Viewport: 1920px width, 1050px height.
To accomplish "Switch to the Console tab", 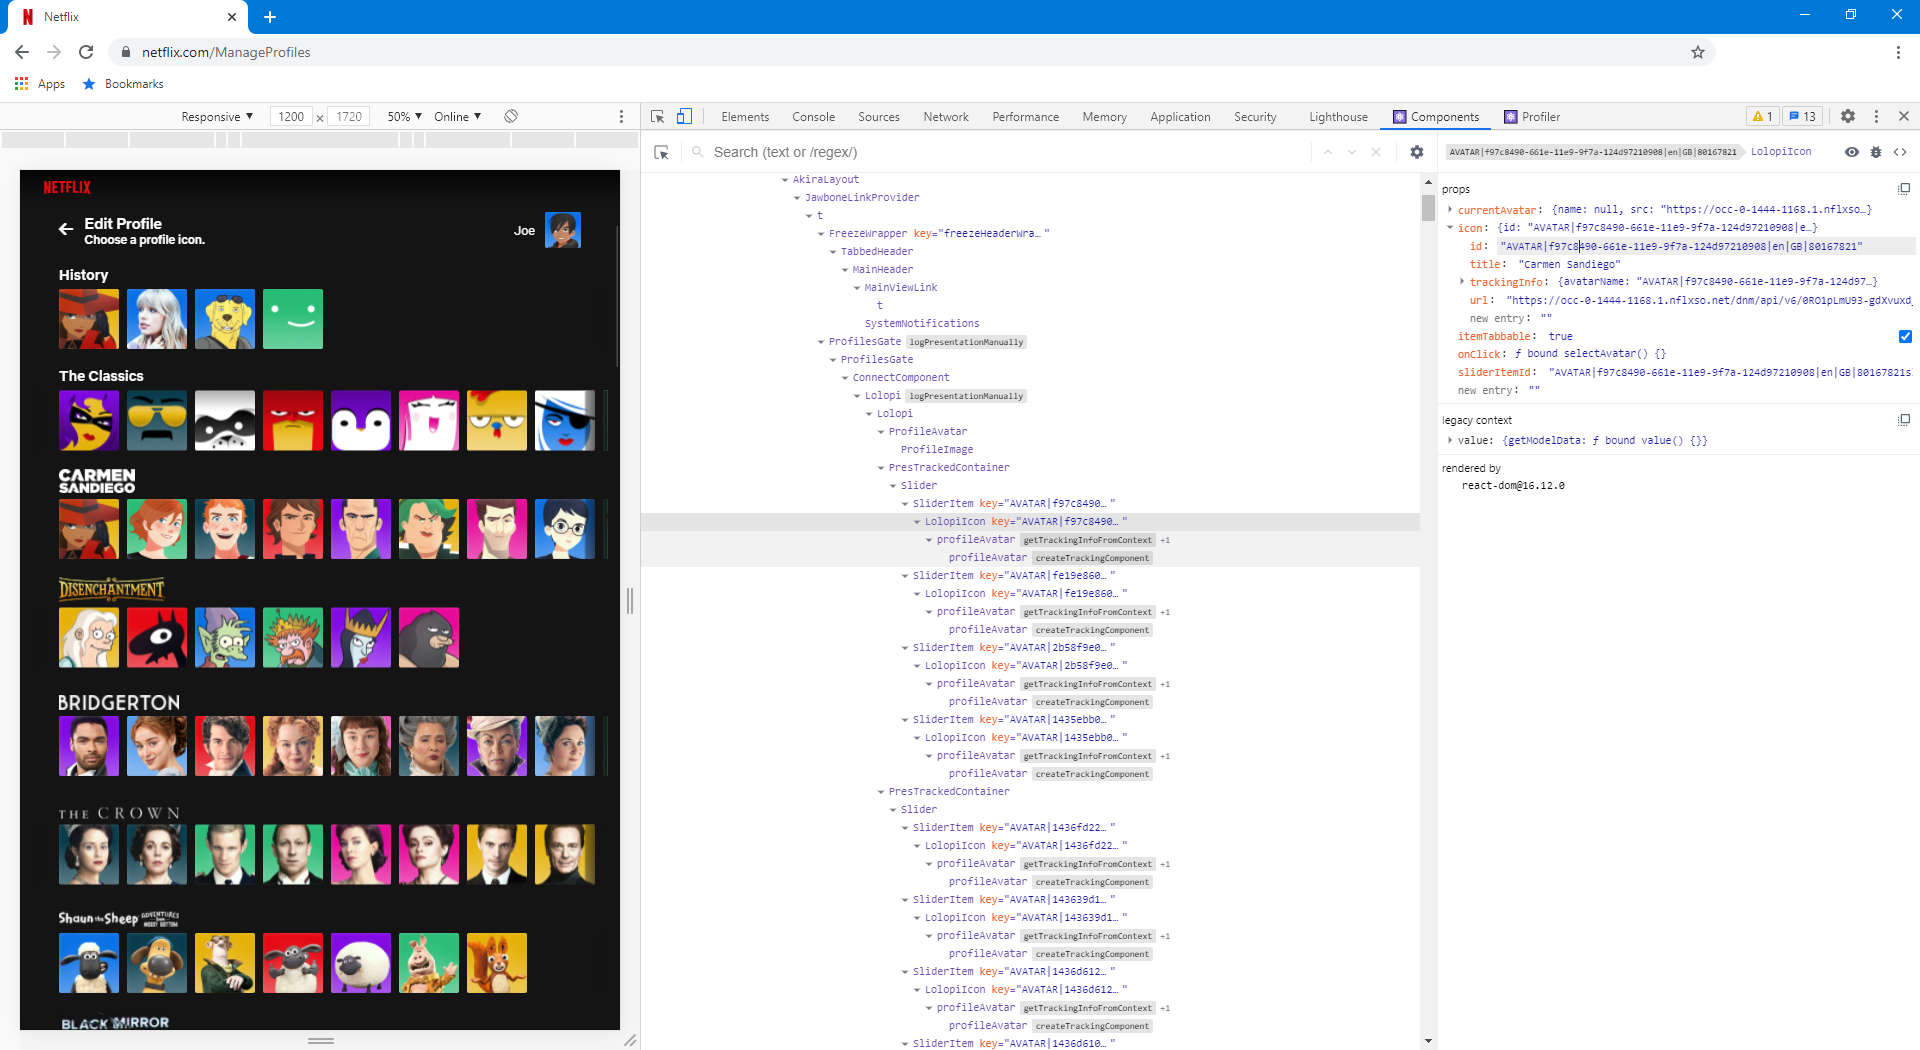I will pyautogui.click(x=813, y=117).
